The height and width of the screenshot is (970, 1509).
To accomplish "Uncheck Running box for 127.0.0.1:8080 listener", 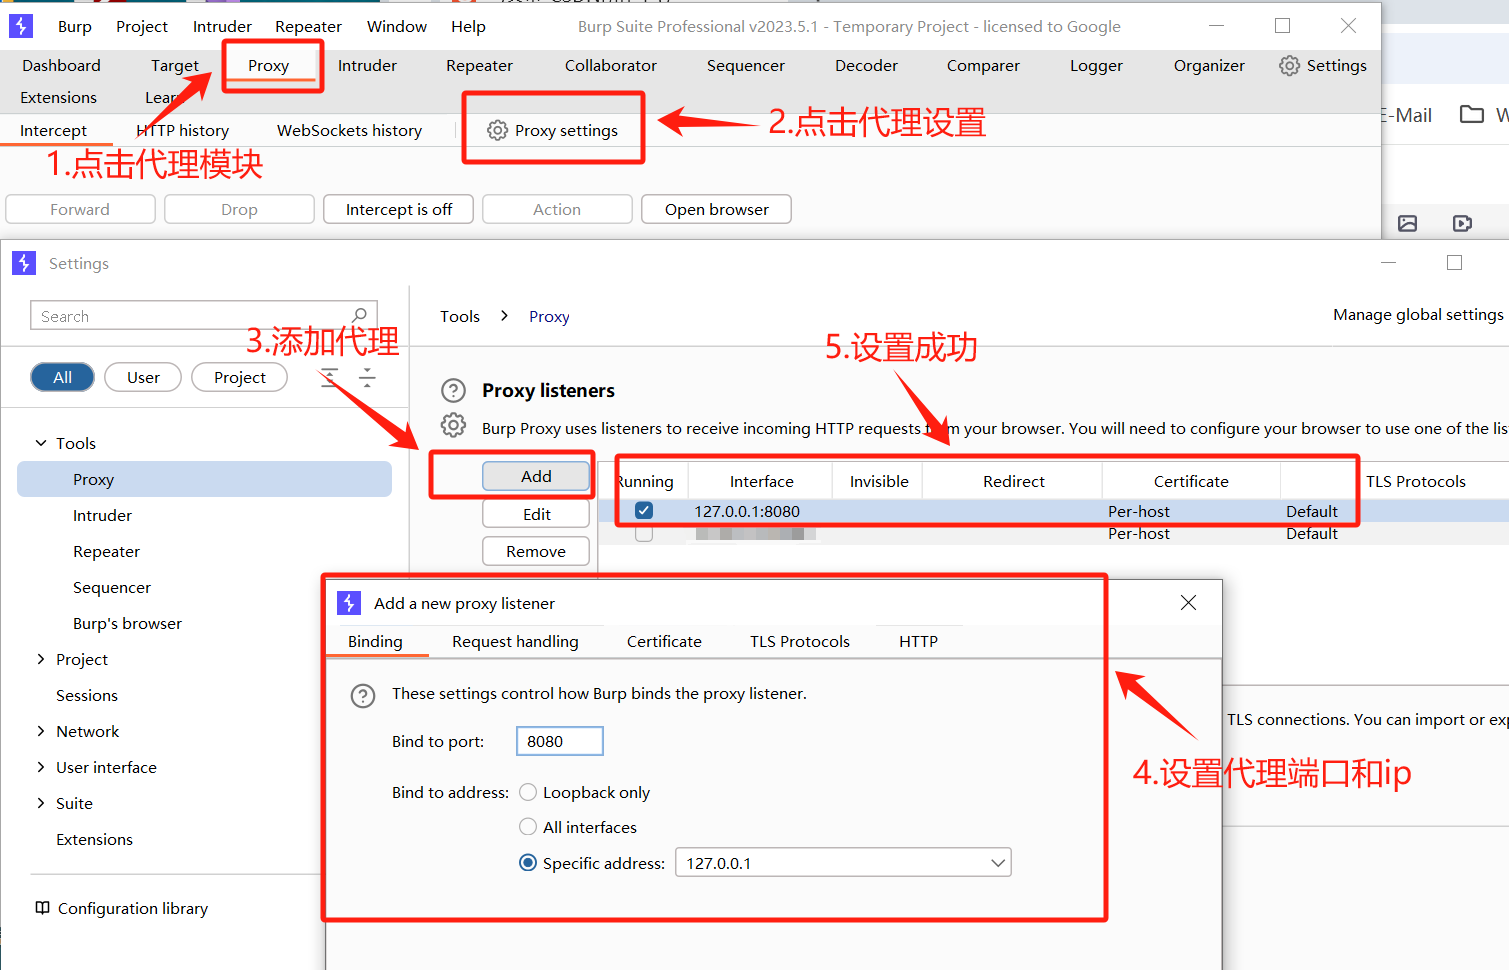I will pos(644,510).
